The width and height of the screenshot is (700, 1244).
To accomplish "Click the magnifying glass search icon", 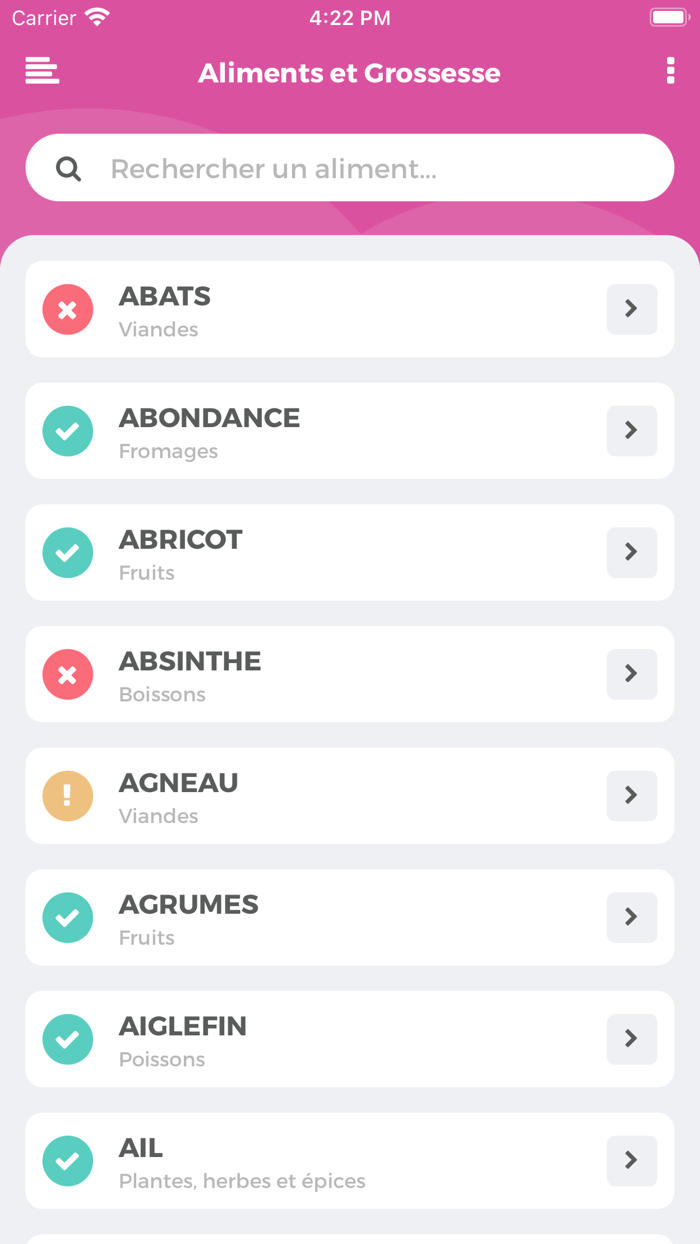I will pos(68,167).
